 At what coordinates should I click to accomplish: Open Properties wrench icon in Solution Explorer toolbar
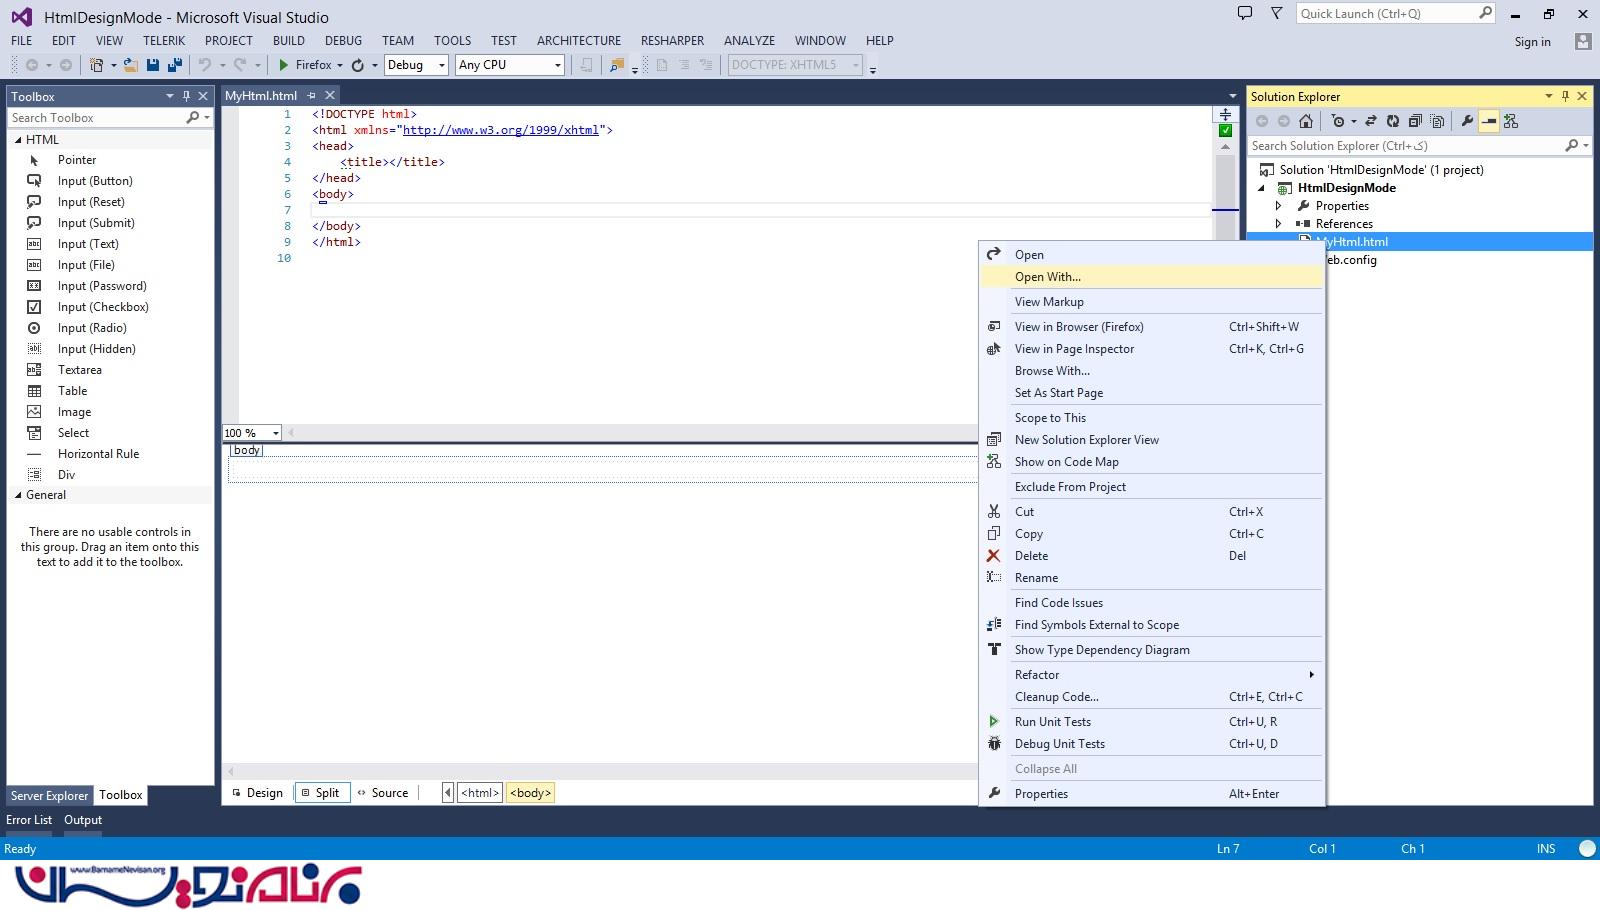pos(1467,121)
